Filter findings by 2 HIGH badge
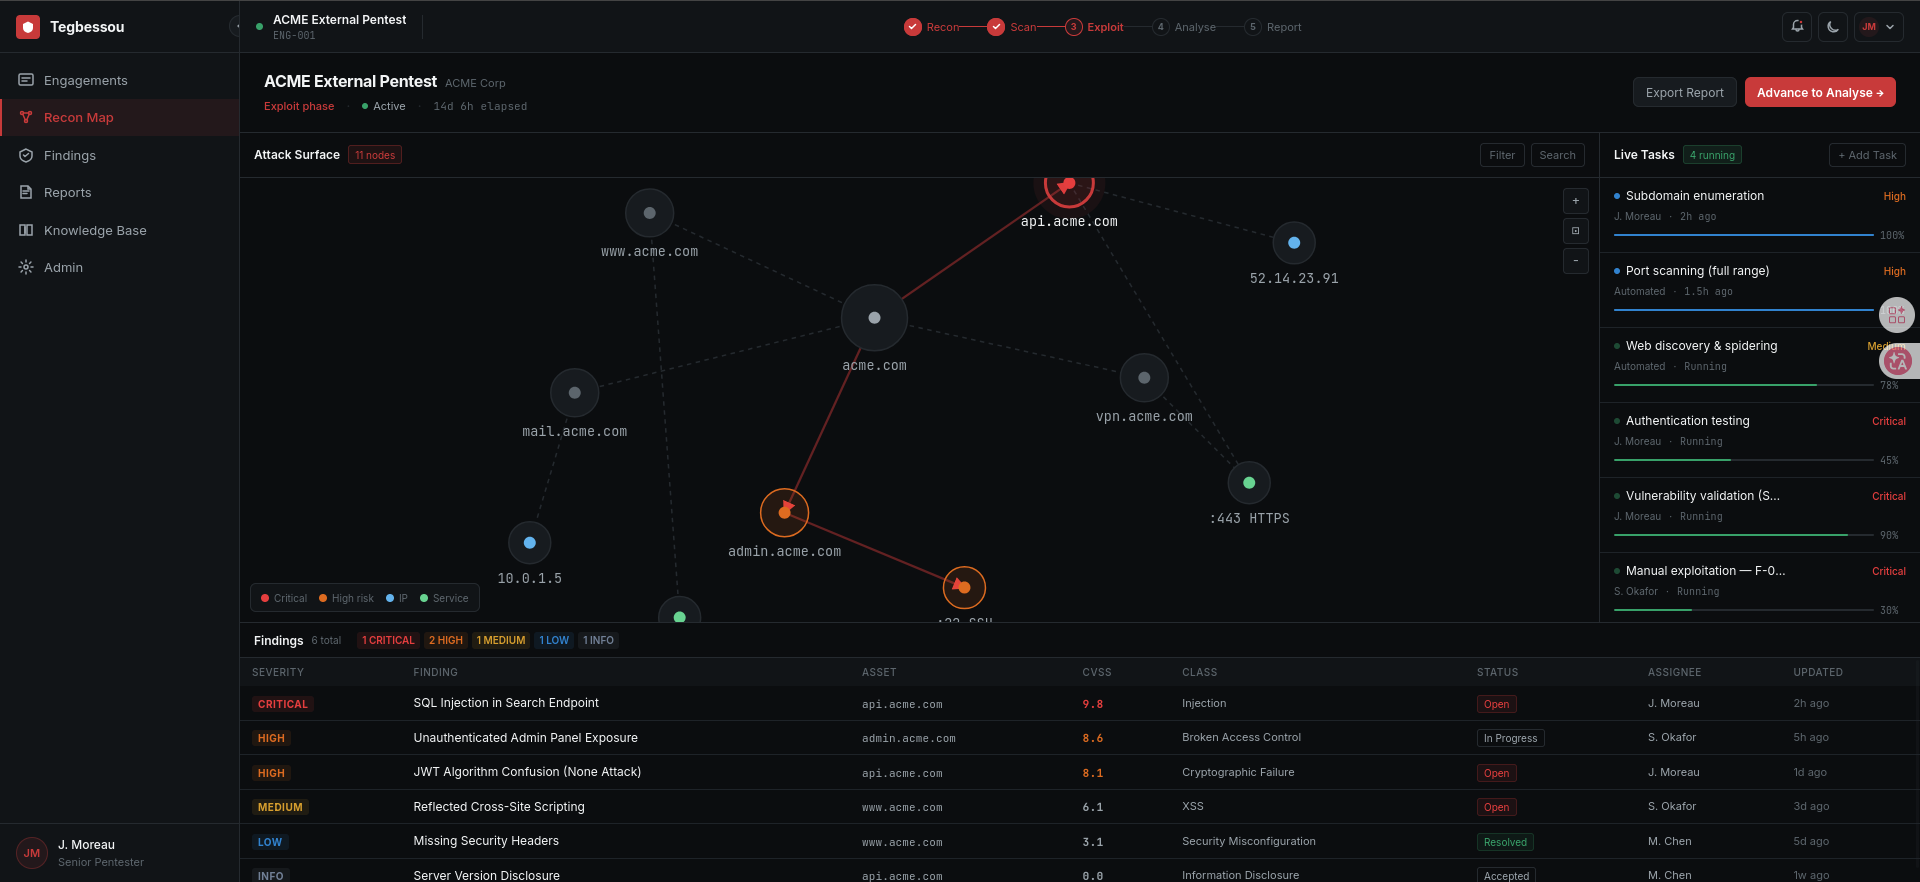The image size is (1920, 882). pyautogui.click(x=446, y=640)
